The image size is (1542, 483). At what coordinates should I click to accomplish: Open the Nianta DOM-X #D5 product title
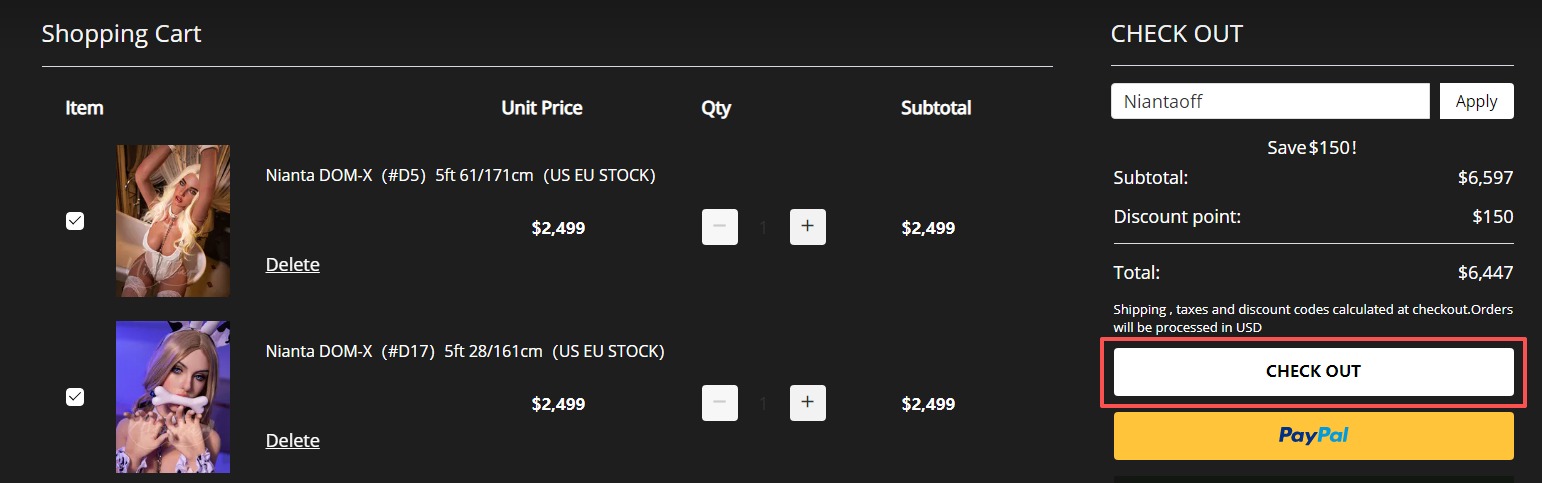(x=460, y=176)
